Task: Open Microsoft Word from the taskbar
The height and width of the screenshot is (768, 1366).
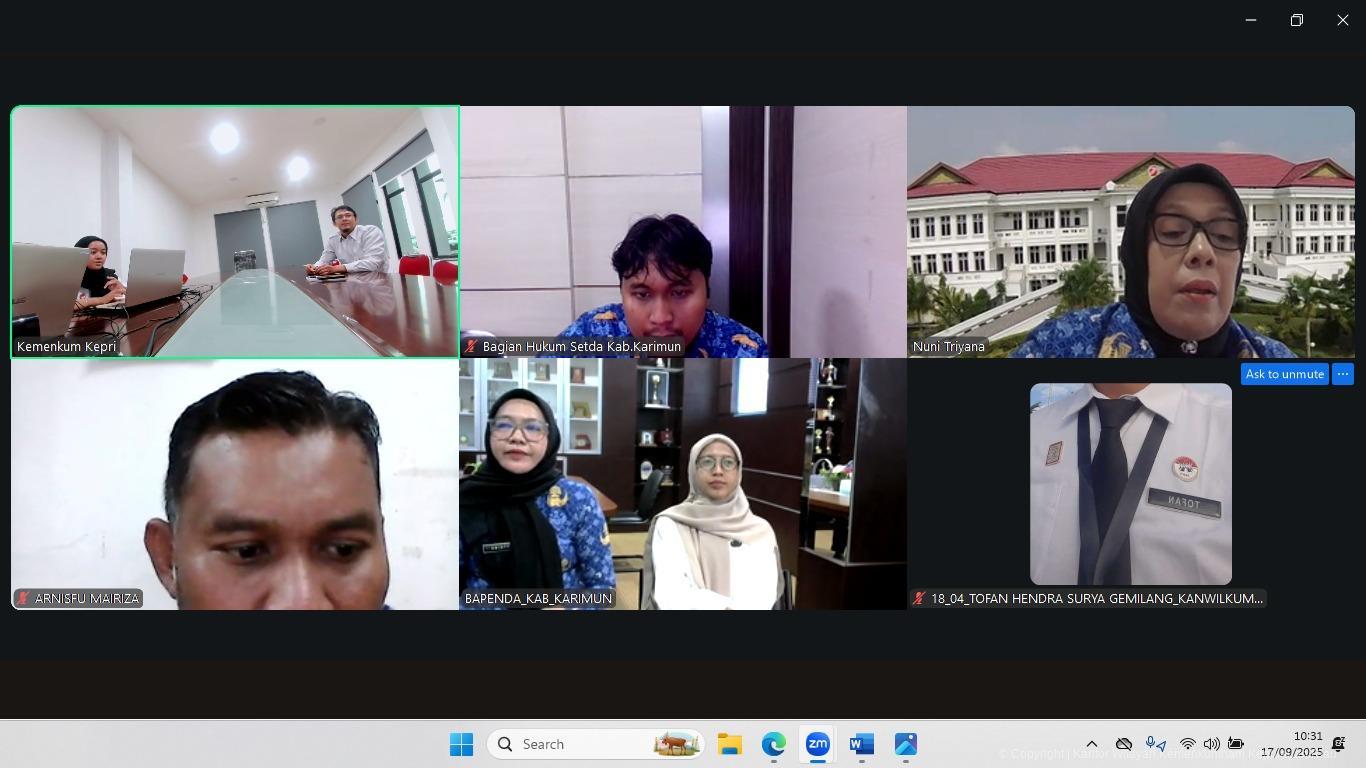Action: click(861, 744)
